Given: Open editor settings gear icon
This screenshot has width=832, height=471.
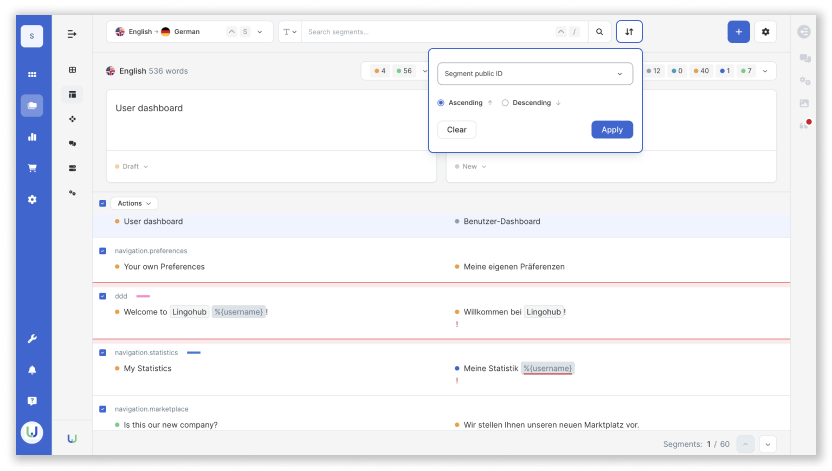Looking at the screenshot, I should coord(765,32).
